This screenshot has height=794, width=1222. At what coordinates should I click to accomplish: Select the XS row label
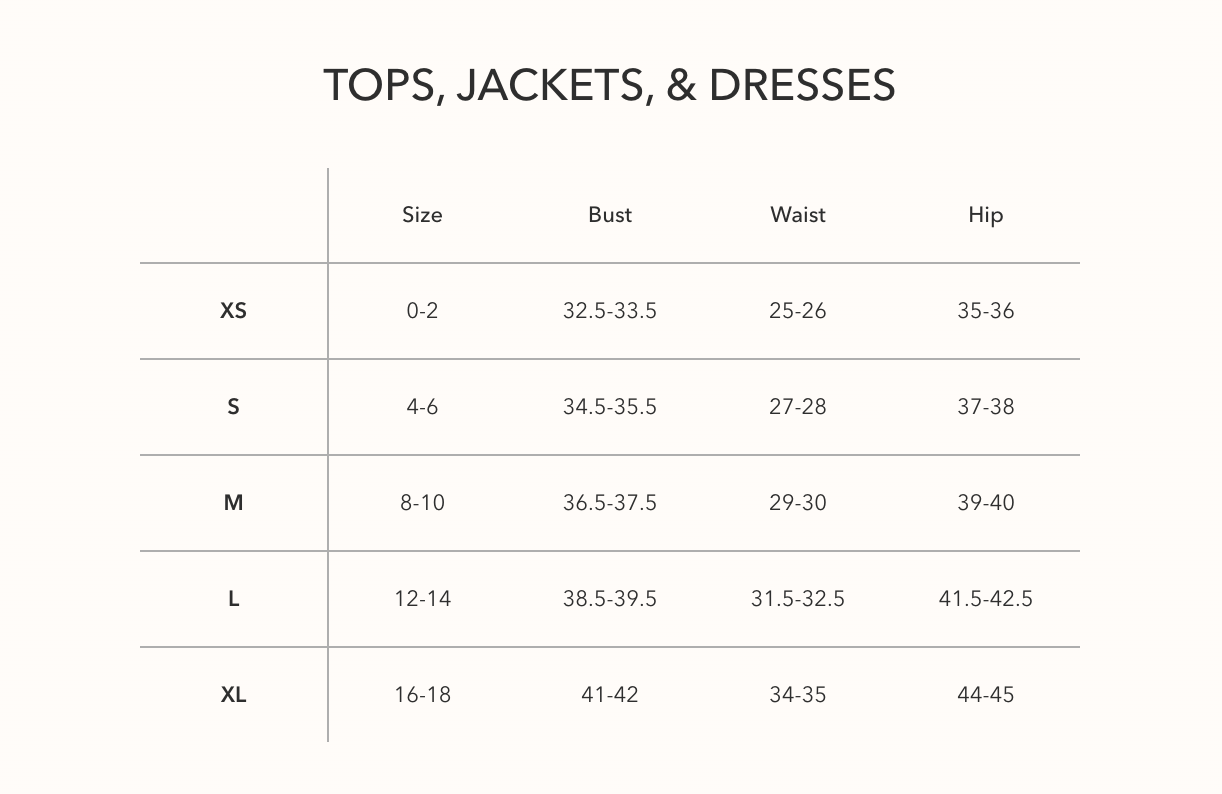click(233, 311)
